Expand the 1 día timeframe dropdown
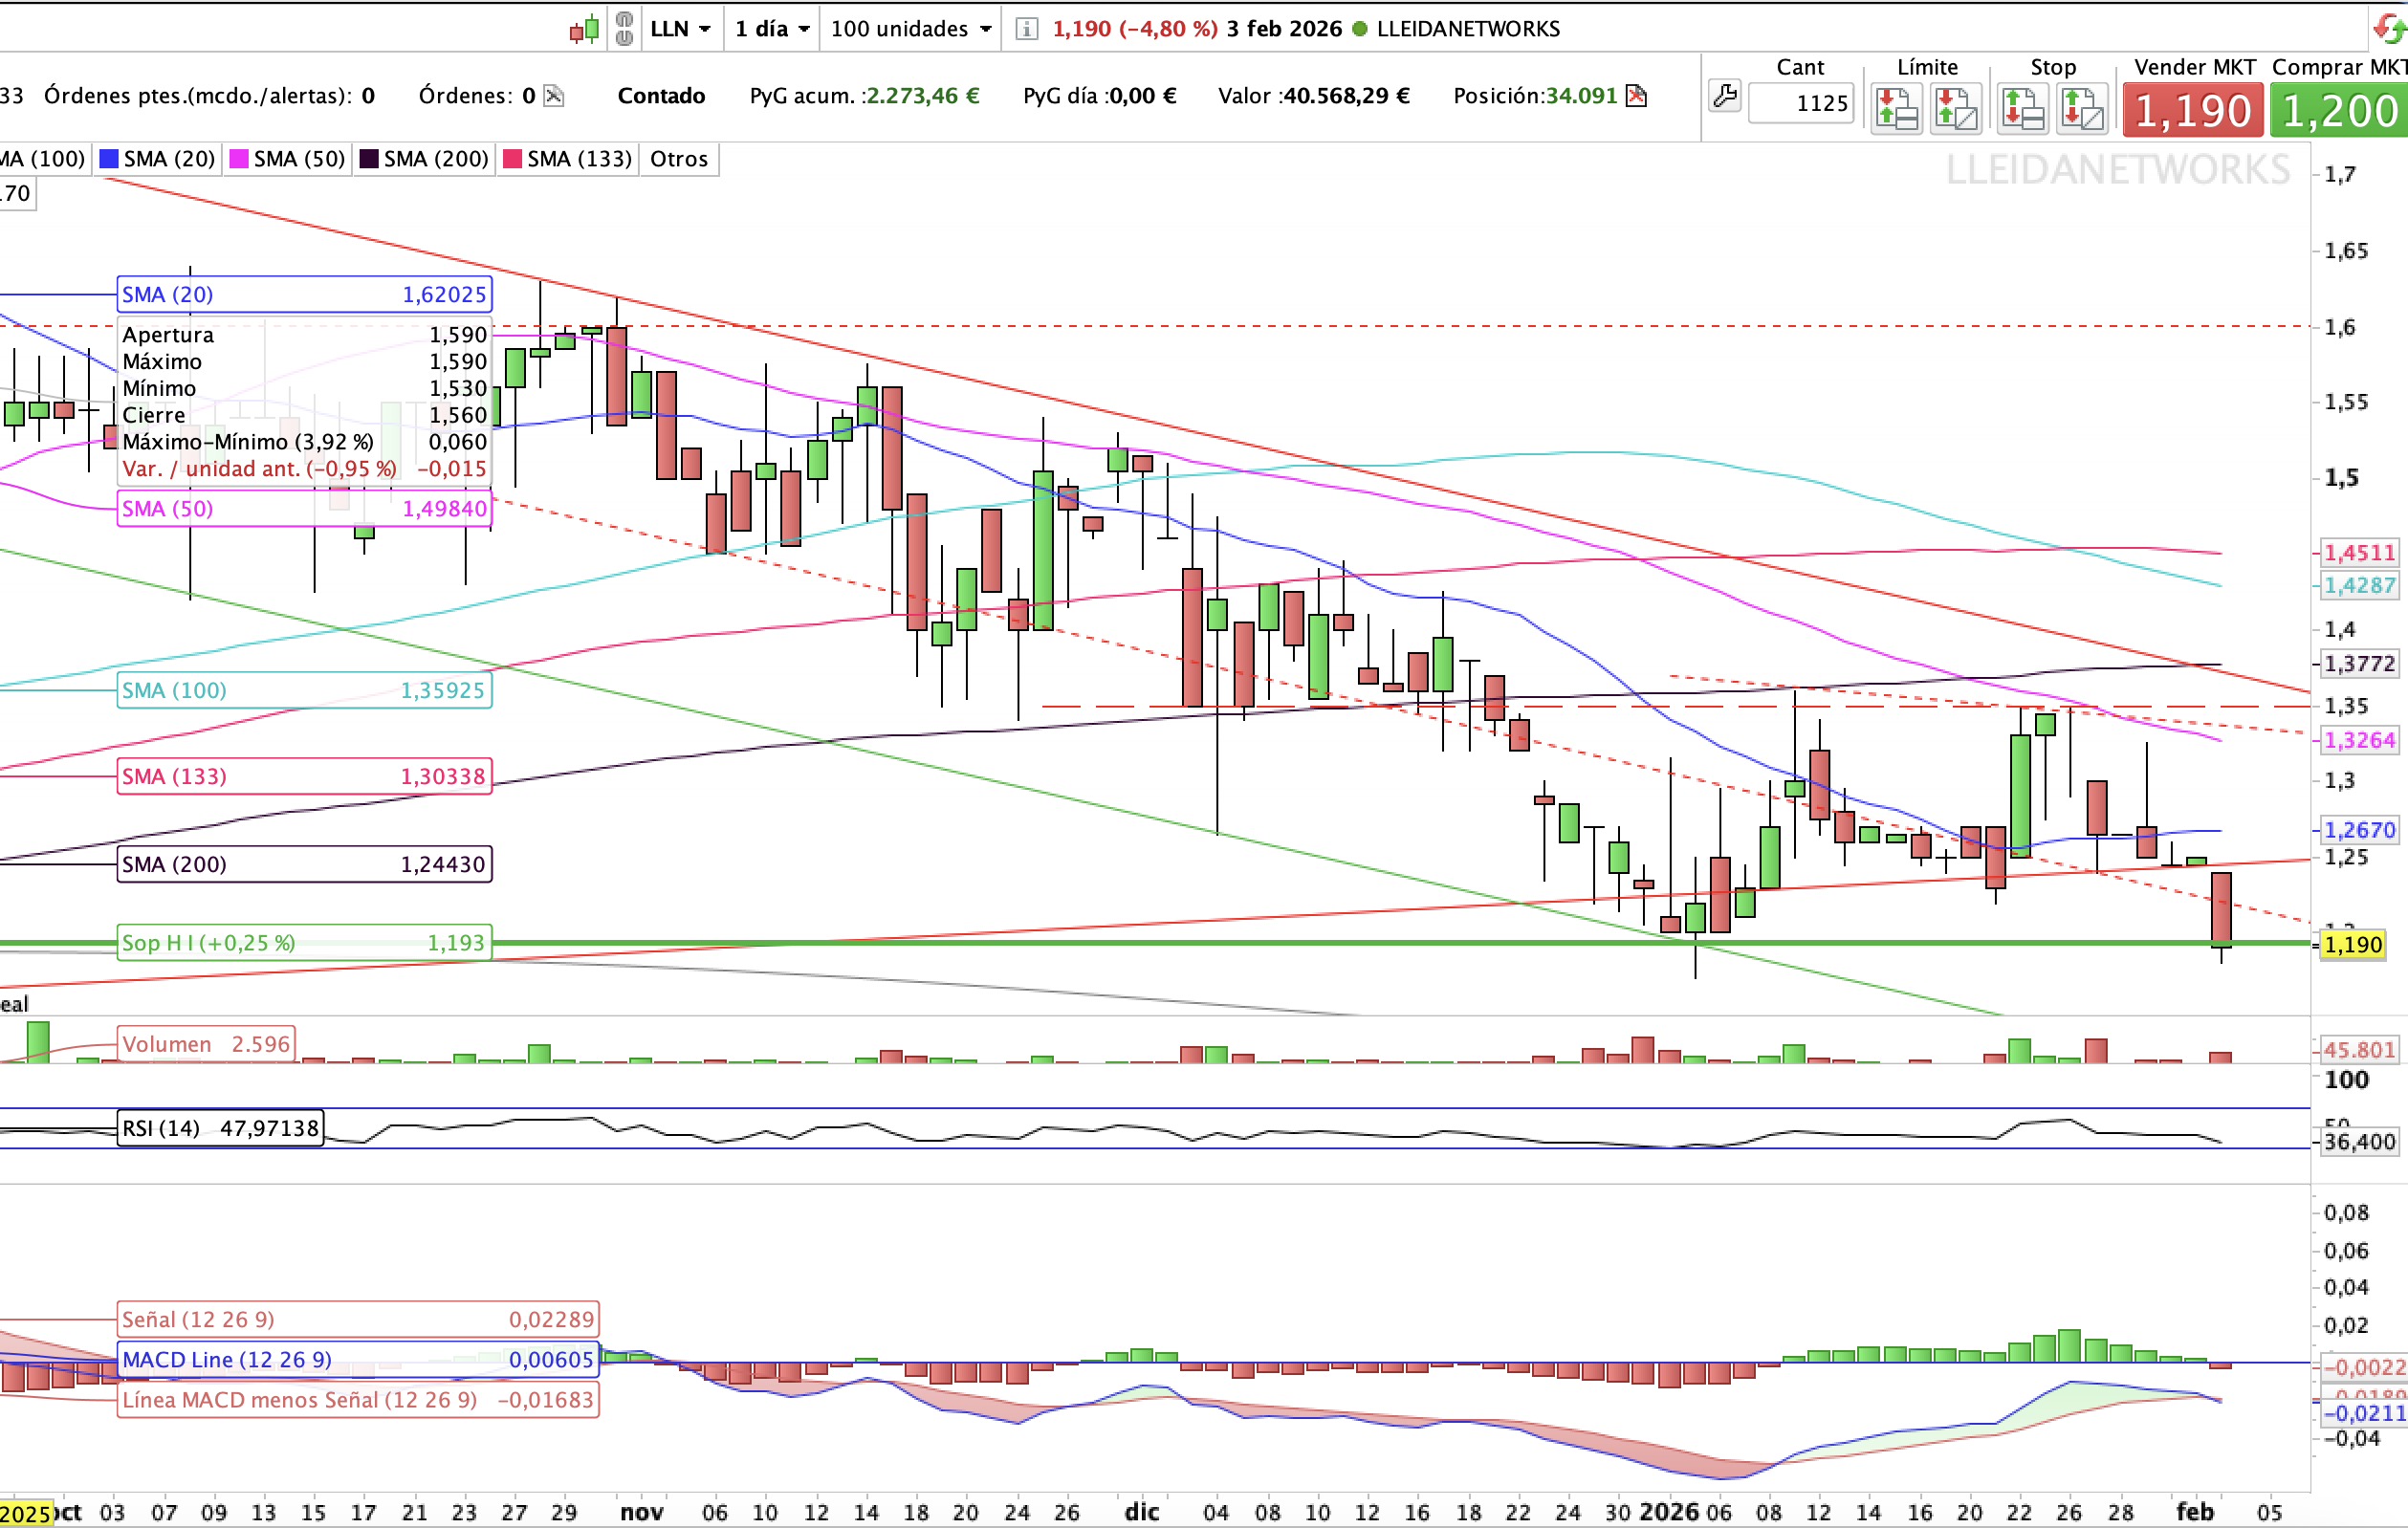The image size is (2408, 1528). pos(771,29)
